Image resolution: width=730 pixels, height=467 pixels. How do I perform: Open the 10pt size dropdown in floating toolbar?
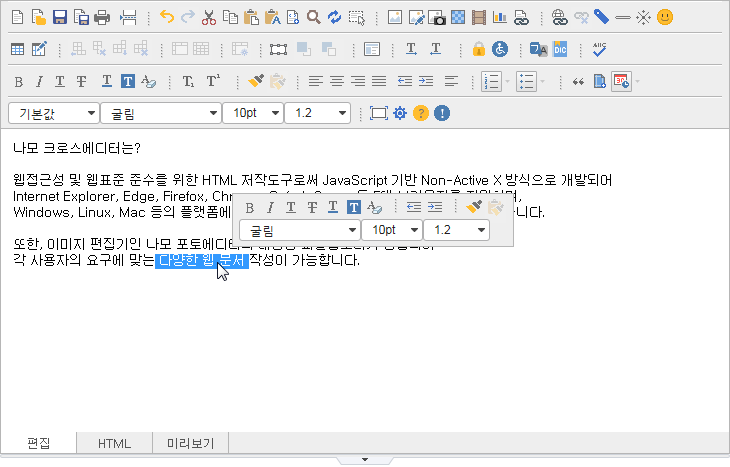pos(392,230)
